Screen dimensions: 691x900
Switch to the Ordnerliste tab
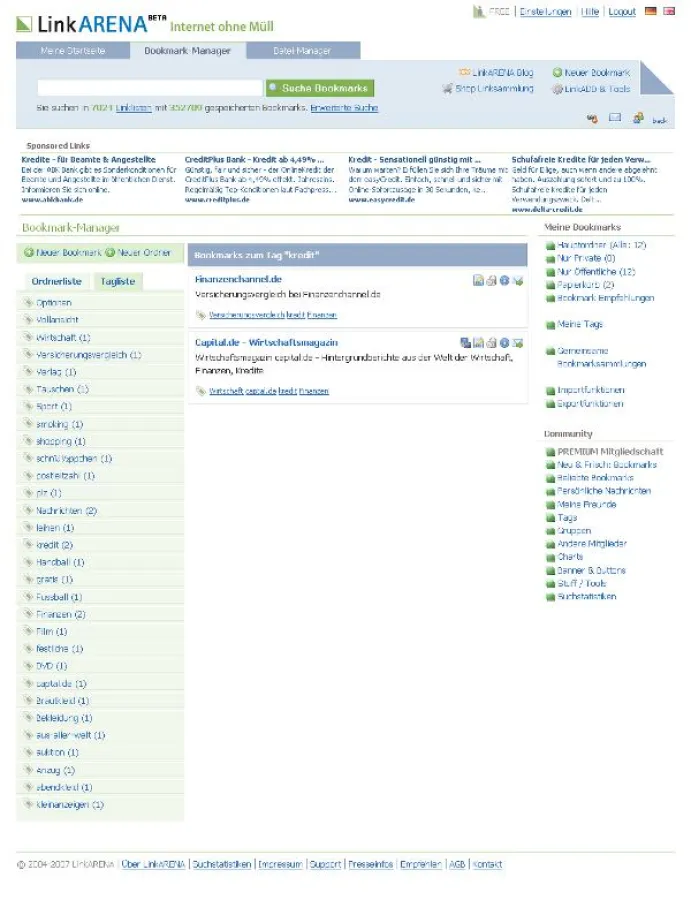(x=57, y=281)
